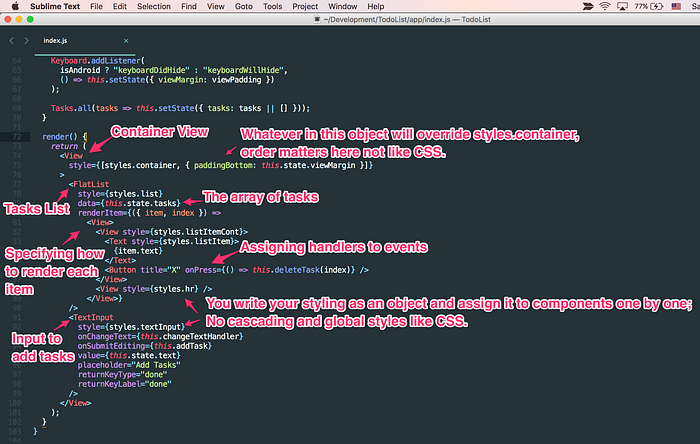Viewport: 700px width, 444px height.
Task: Go to previous tab with left arrow
Action: tap(12, 41)
